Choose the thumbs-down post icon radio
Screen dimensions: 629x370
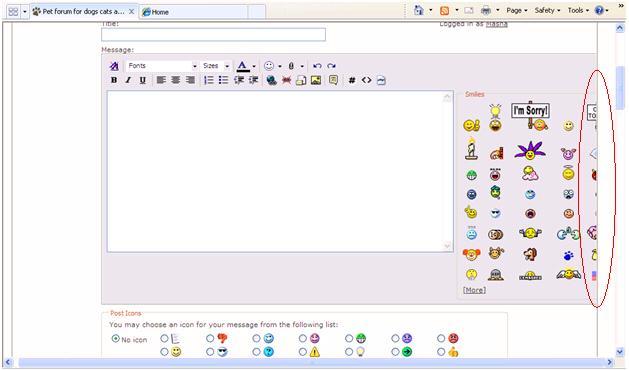pos(210,338)
